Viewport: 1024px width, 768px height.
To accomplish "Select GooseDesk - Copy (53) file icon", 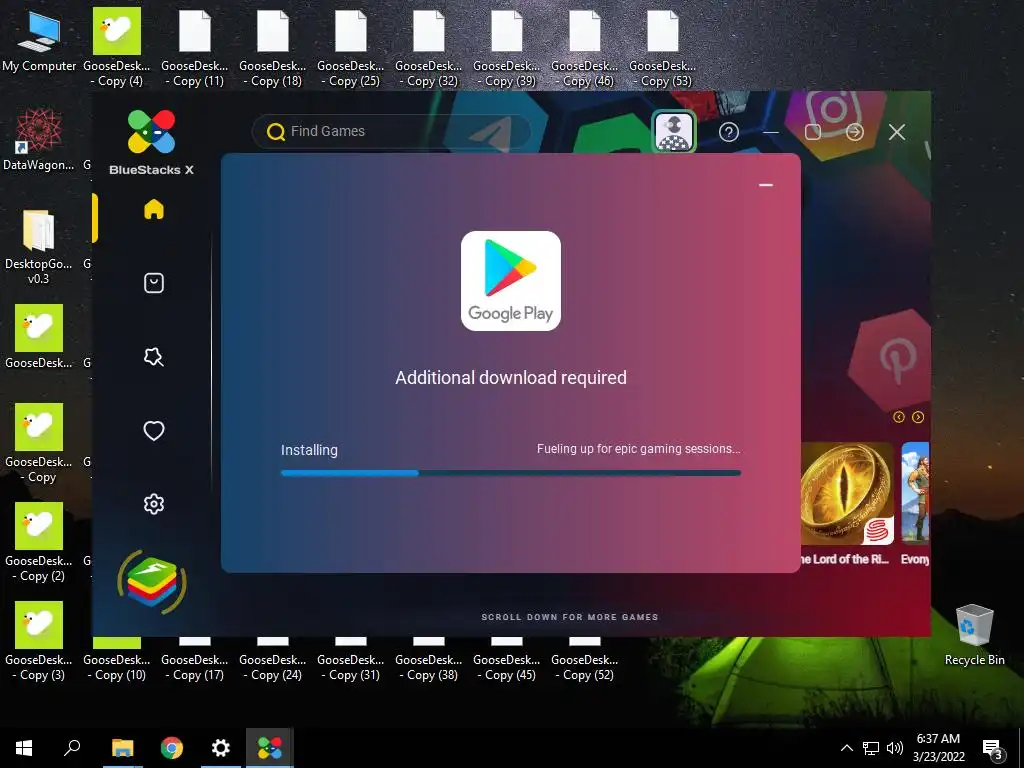I will coord(662,48).
